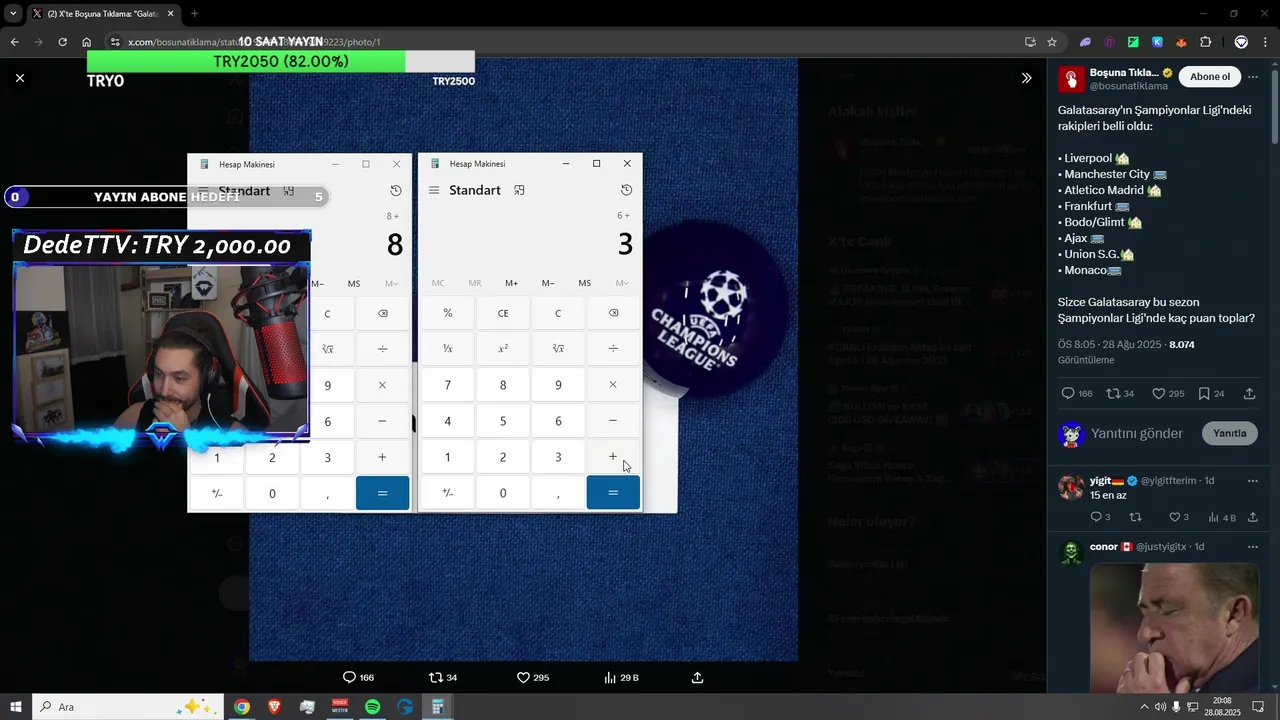Image resolution: width=1280 pixels, height=720 pixels.
Task: Open a new browser tab
Action: 194,14
